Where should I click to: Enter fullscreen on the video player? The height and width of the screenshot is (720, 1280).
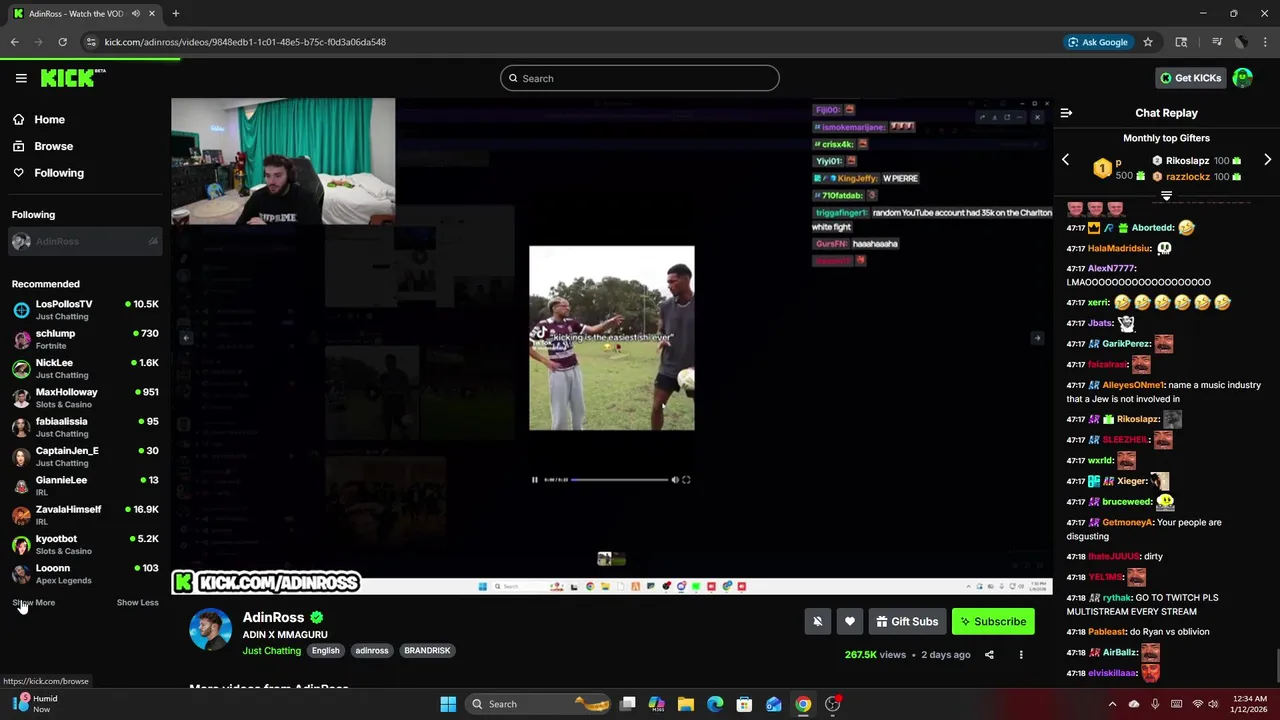pyautogui.click(x=686, y=480)
